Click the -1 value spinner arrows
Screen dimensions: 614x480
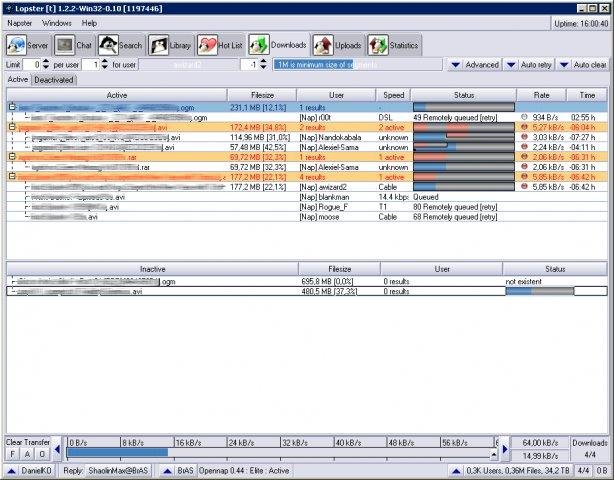tap(264, 64)
